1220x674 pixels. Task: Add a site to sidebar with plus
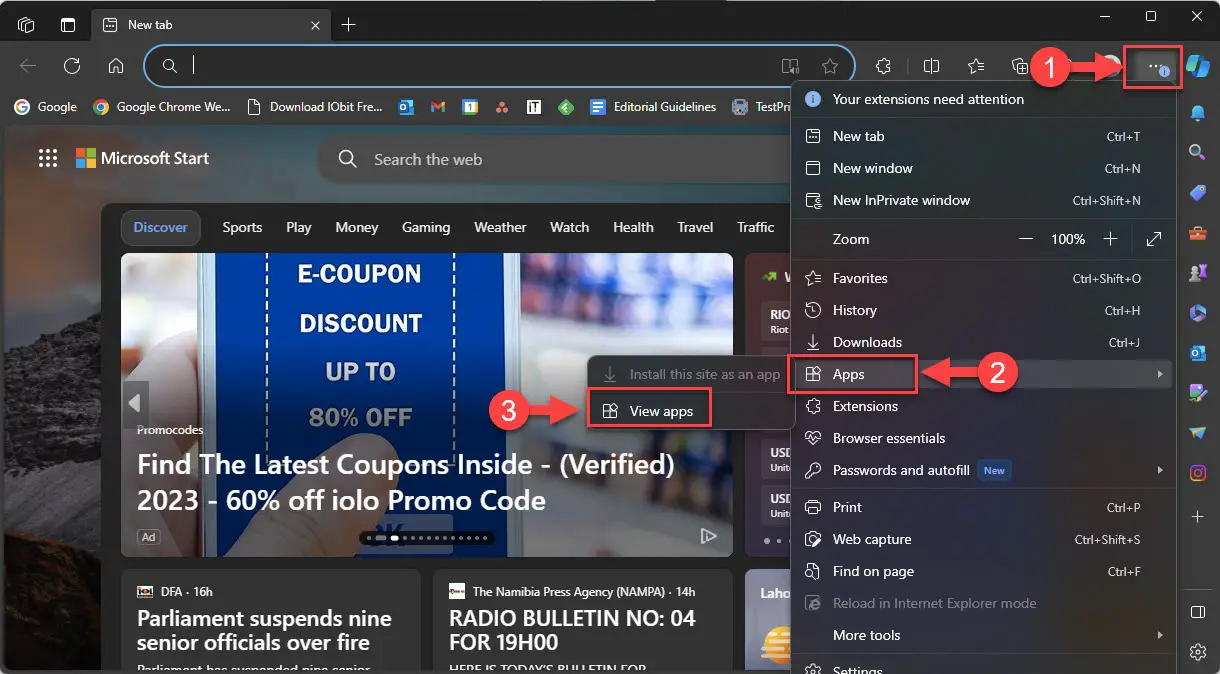pos(1197,516)
